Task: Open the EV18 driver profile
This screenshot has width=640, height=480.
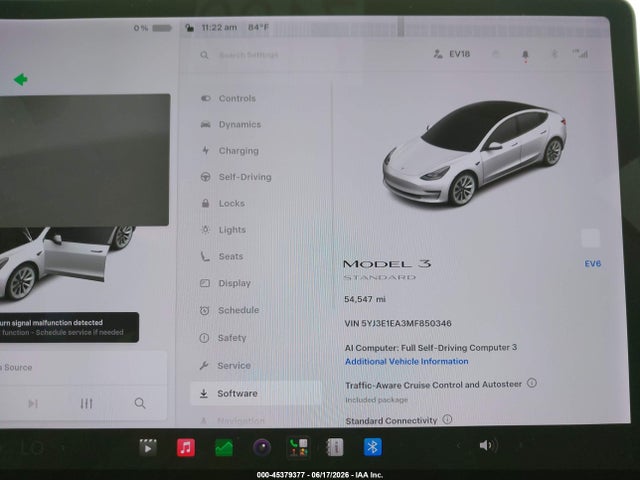Action: click(x=452, y=54)
